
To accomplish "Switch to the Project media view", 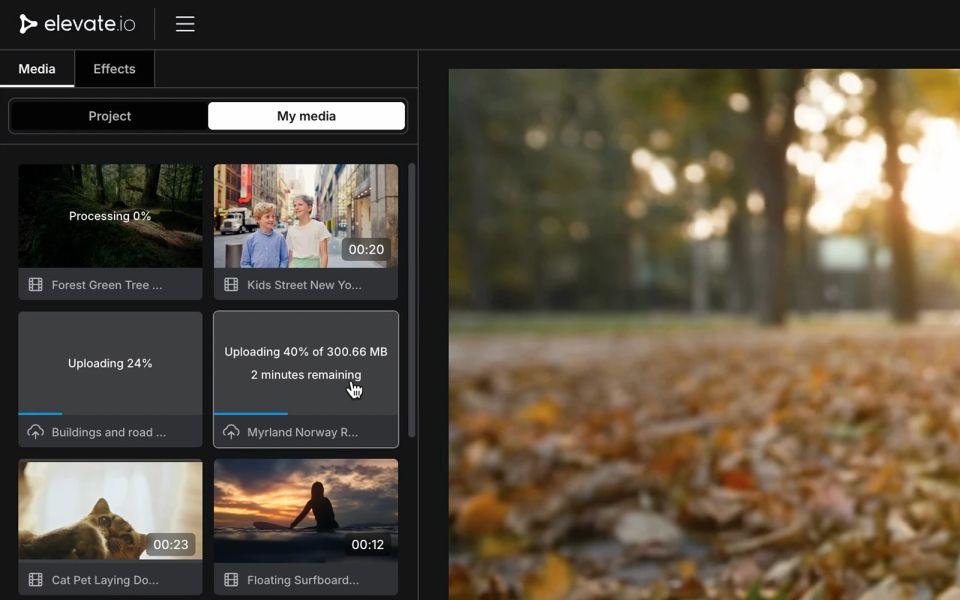I will point(109,116).
